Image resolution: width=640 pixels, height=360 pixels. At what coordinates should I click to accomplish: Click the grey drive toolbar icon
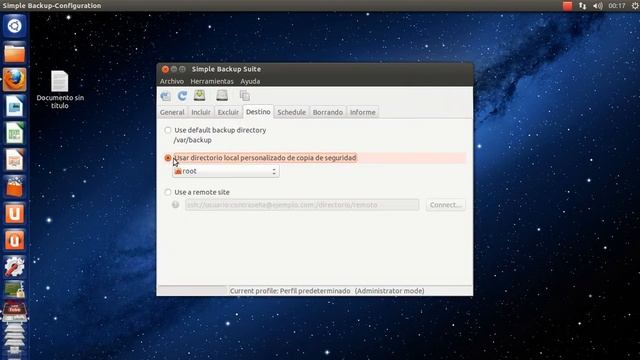[222, 95]
